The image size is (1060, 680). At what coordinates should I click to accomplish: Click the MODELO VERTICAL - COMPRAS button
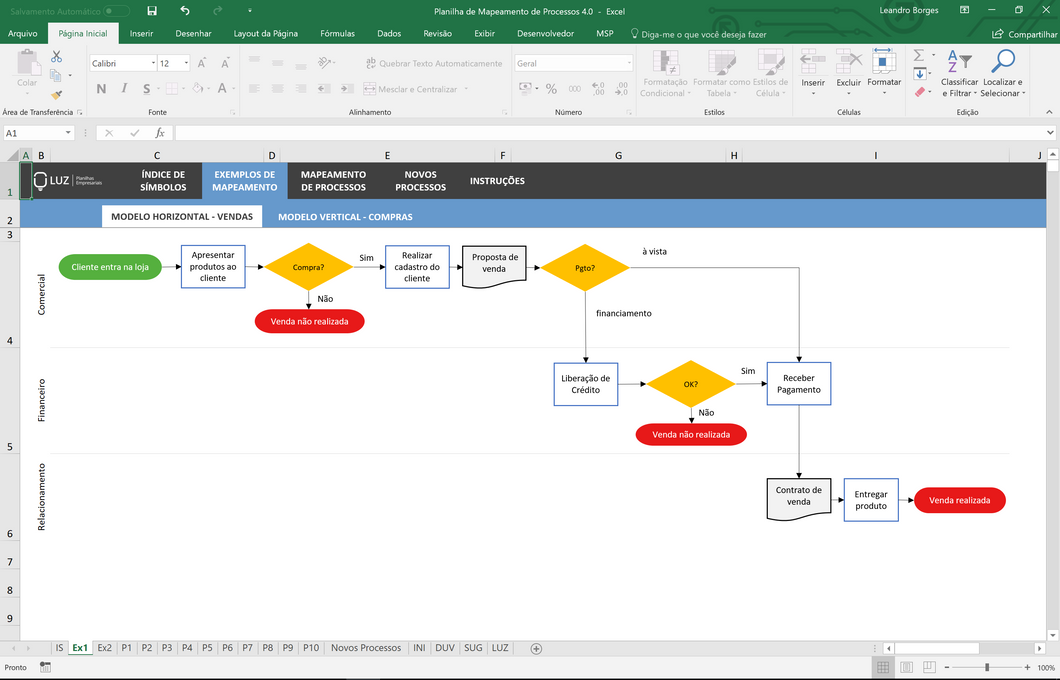pos(345,216)
